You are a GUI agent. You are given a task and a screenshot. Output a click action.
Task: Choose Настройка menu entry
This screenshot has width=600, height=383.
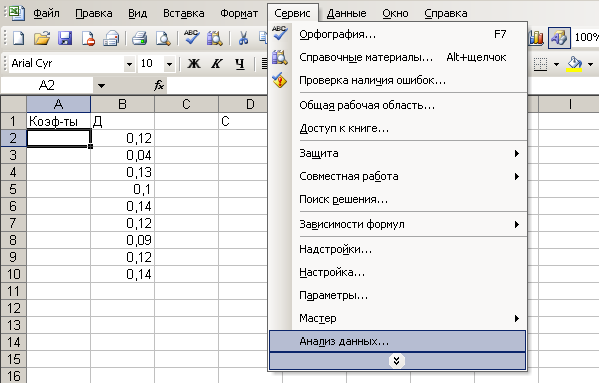[x=397, y=272]
